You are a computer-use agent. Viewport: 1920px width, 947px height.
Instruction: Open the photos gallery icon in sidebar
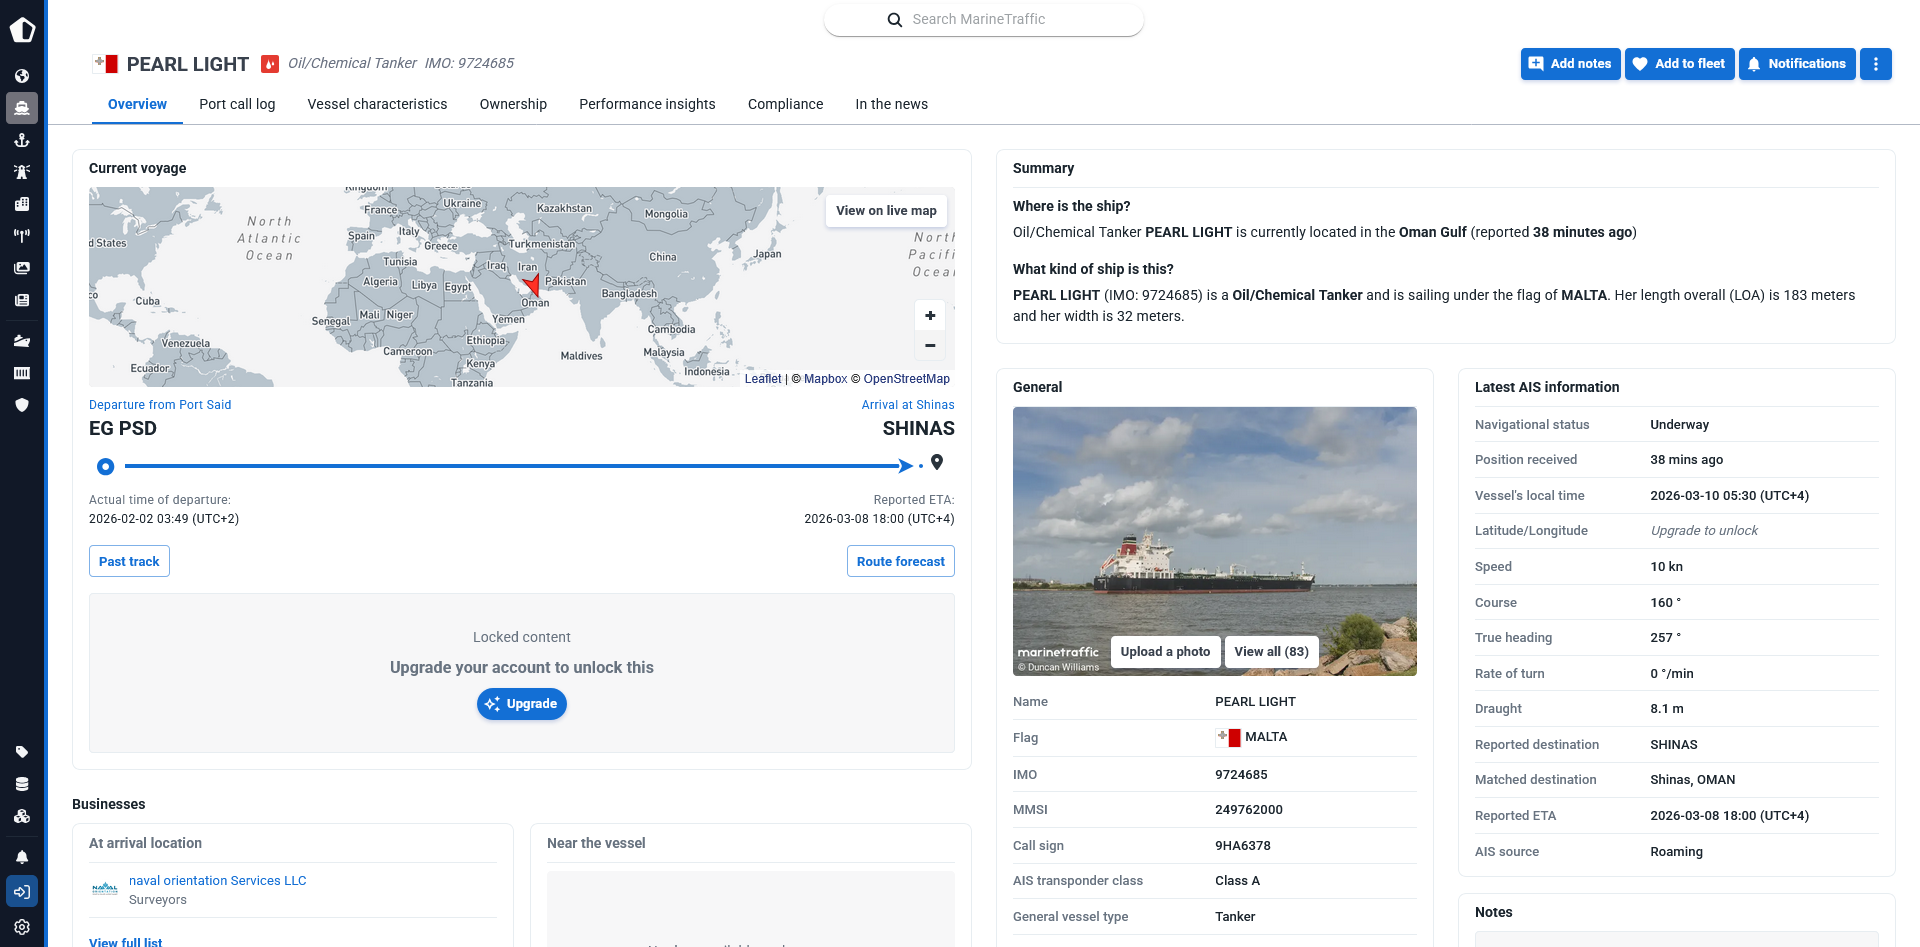coord(22,268)
